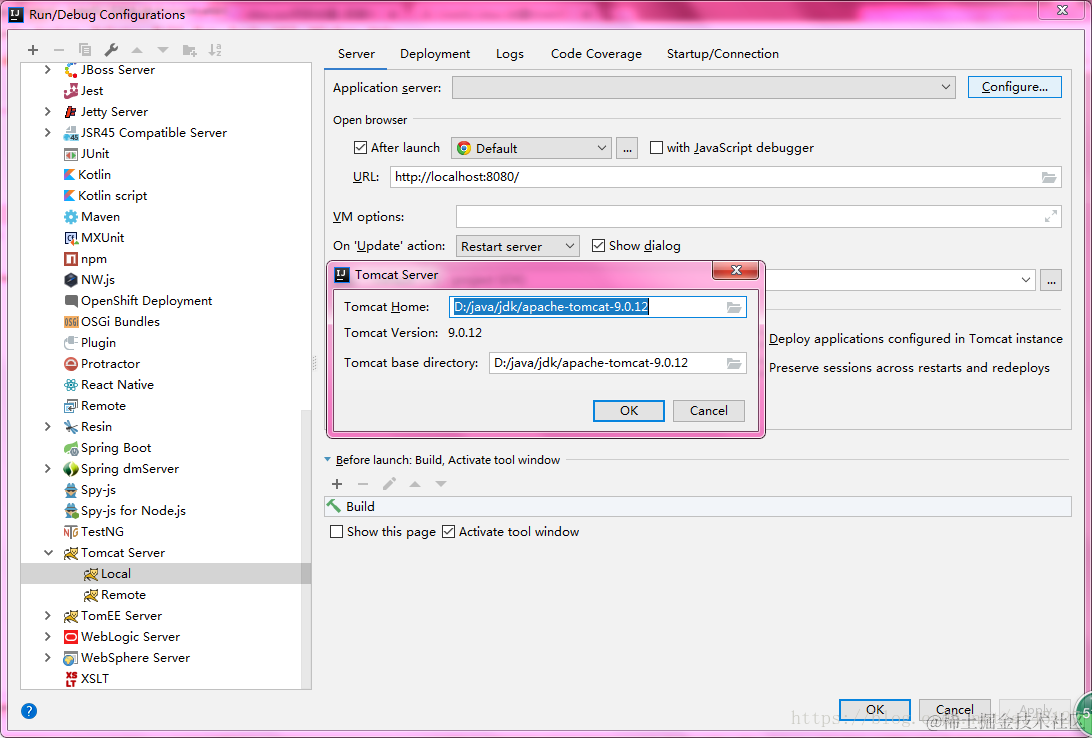Switch to the Logs tab

(x=510, y=54)
